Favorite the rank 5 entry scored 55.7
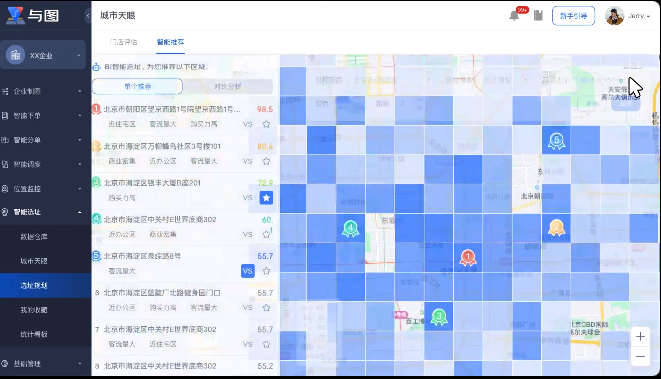The width and height of the screenshot is (661, 379). 266,271
